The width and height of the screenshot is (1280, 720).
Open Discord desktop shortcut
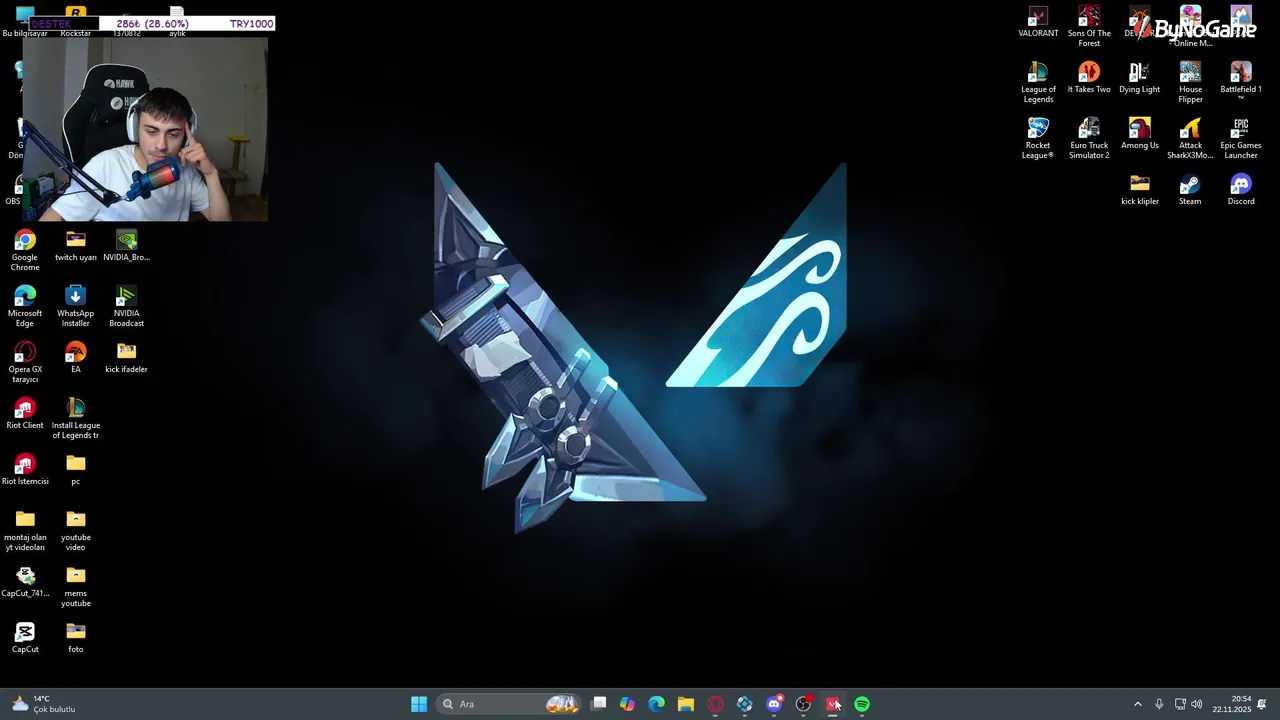1241,190
